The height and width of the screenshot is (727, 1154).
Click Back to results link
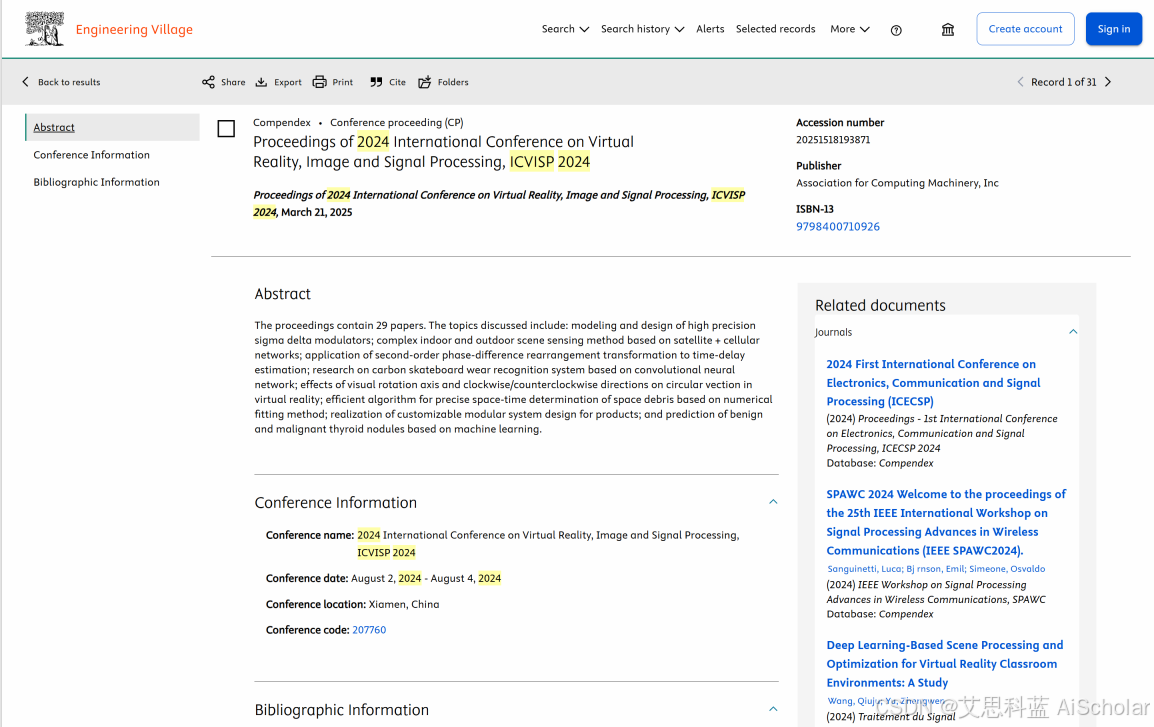tap(69, 82)
